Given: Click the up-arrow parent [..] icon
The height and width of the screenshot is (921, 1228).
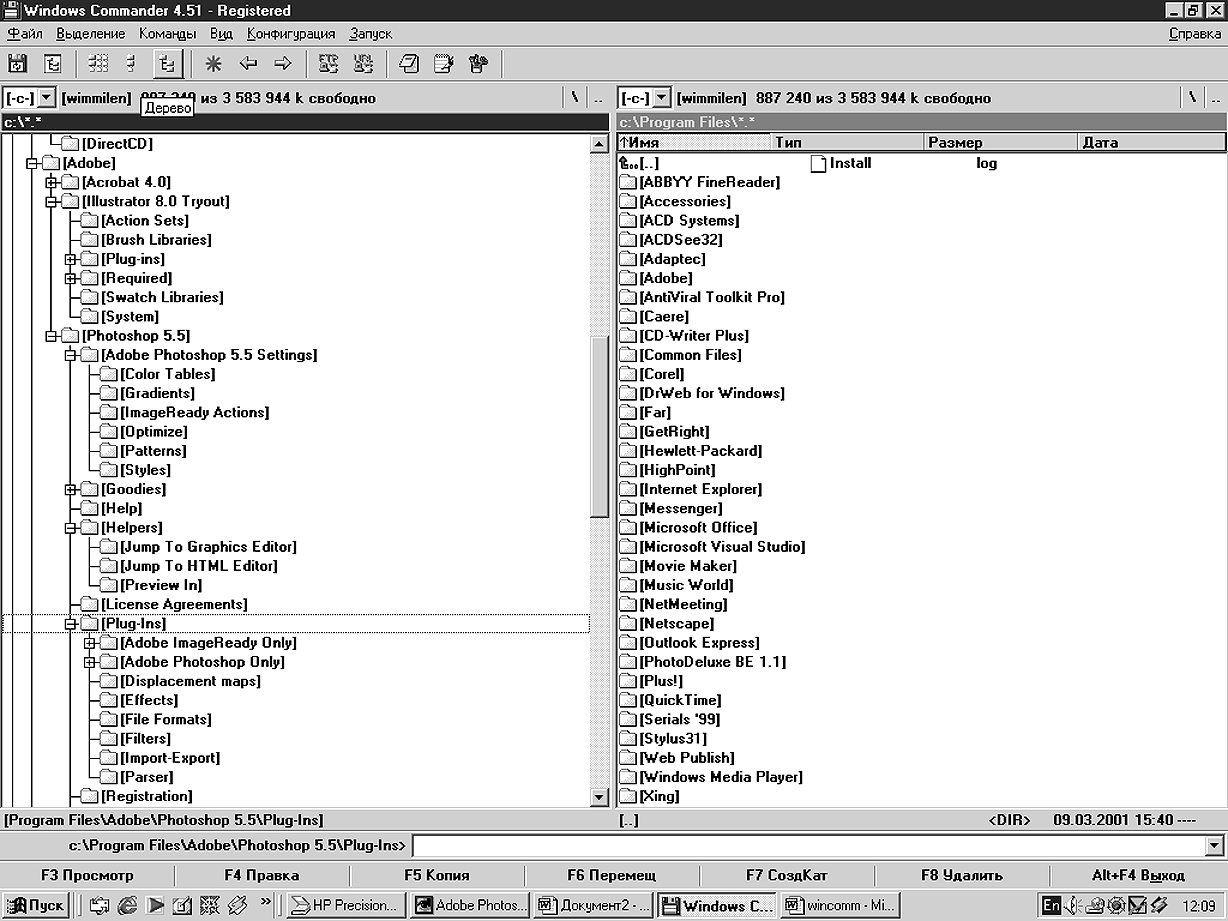Looking at the screenshot, I should (x=628, y=163).
